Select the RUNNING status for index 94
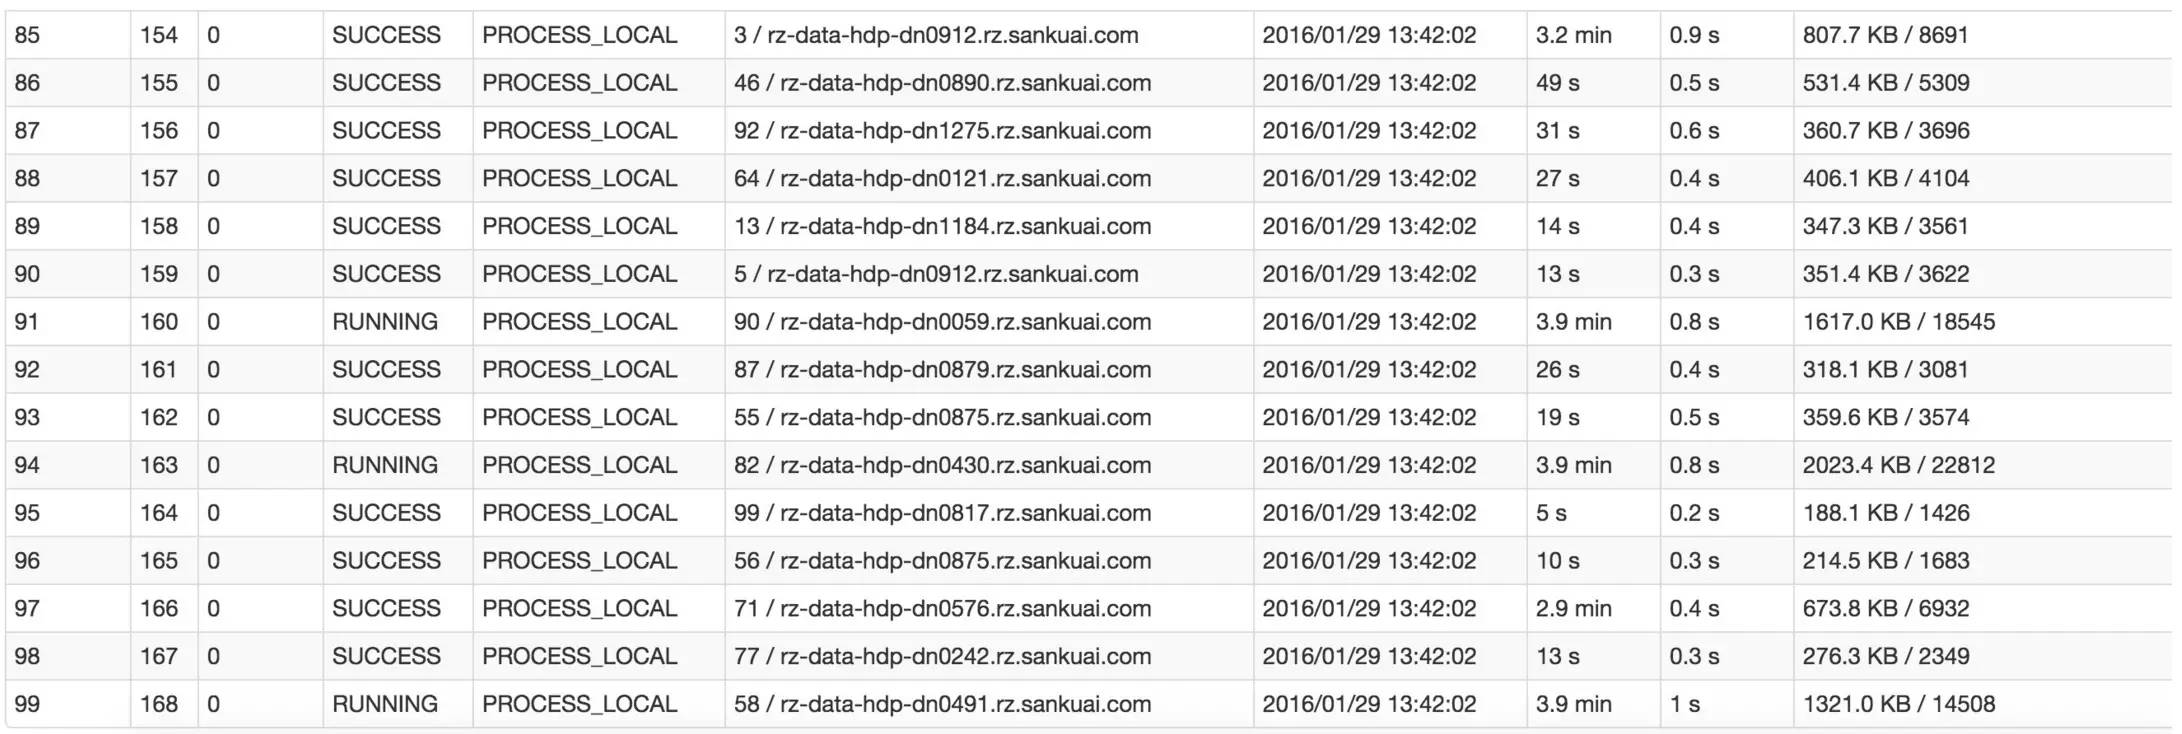This screenshot has width=2182, height=734. tap(397, 465)
